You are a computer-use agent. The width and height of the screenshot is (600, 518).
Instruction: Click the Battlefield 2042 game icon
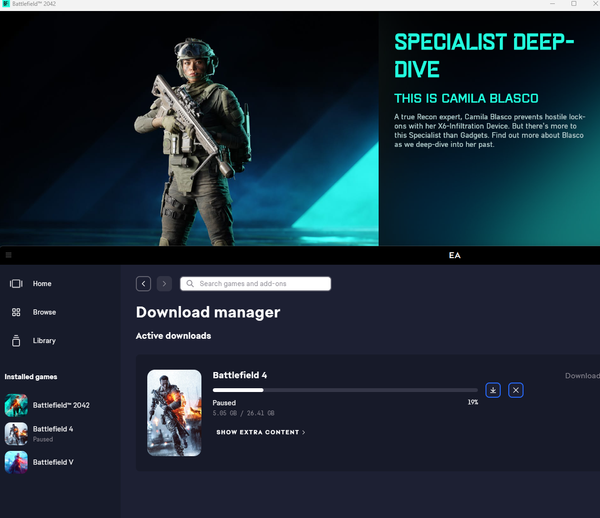(16, 405)
